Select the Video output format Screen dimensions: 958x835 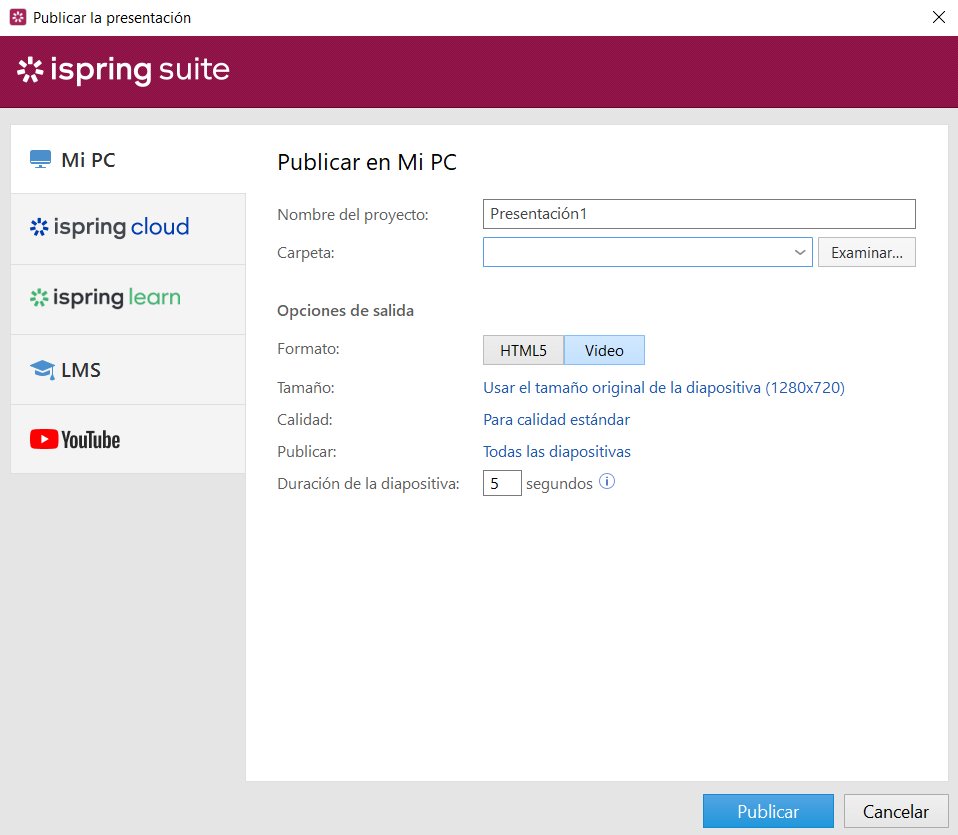click(x=604, y=350)
